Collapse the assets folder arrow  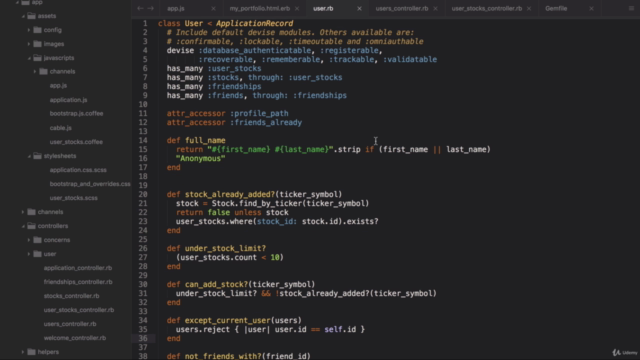coord(23,16)
